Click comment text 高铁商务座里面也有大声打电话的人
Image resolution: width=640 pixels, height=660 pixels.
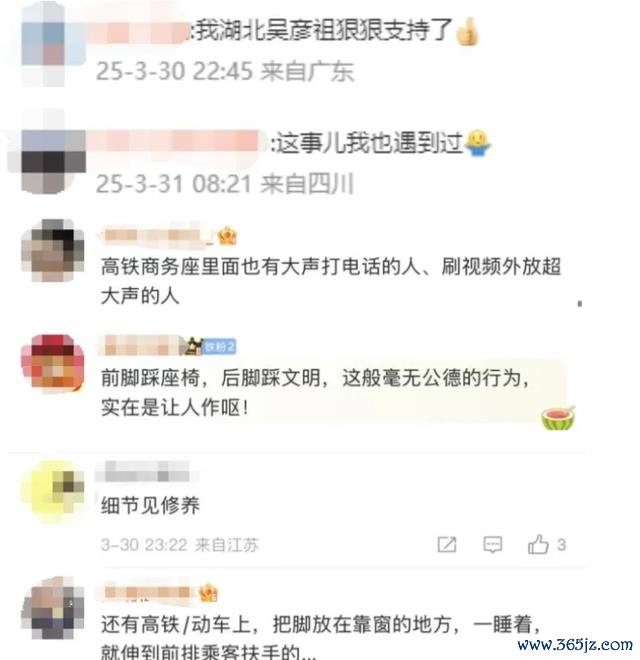(x=261, y=266)
